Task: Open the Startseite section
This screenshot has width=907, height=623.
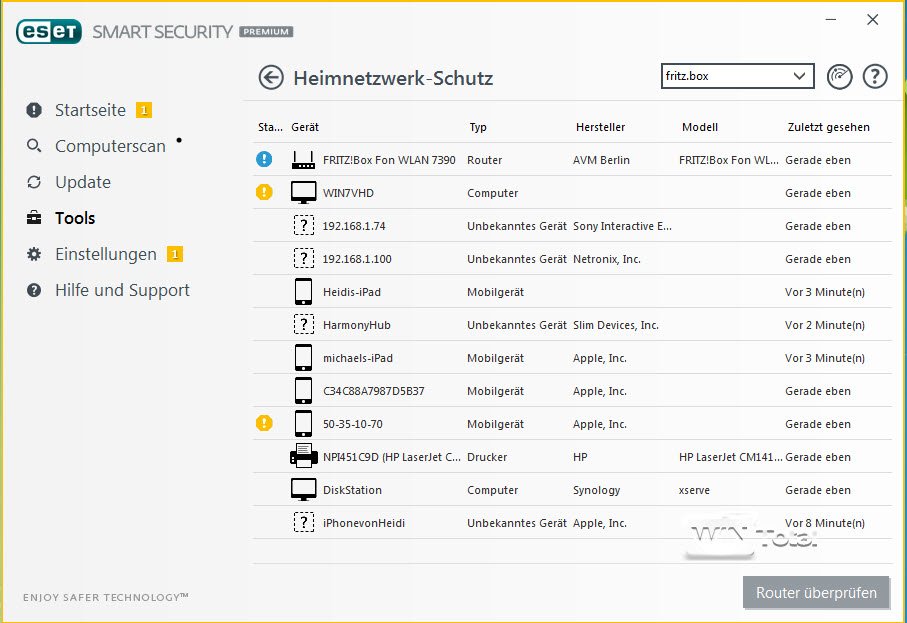Action: point(90,110)
